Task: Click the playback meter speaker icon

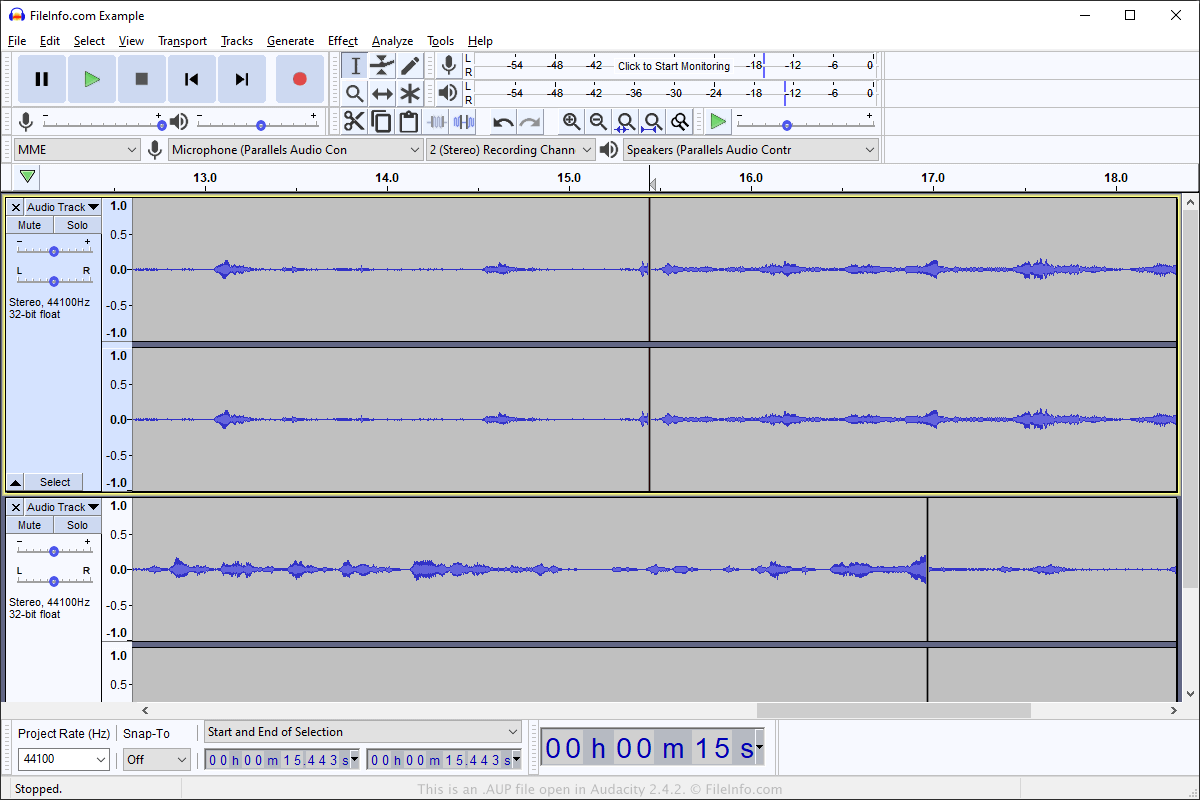Action: 449,93
